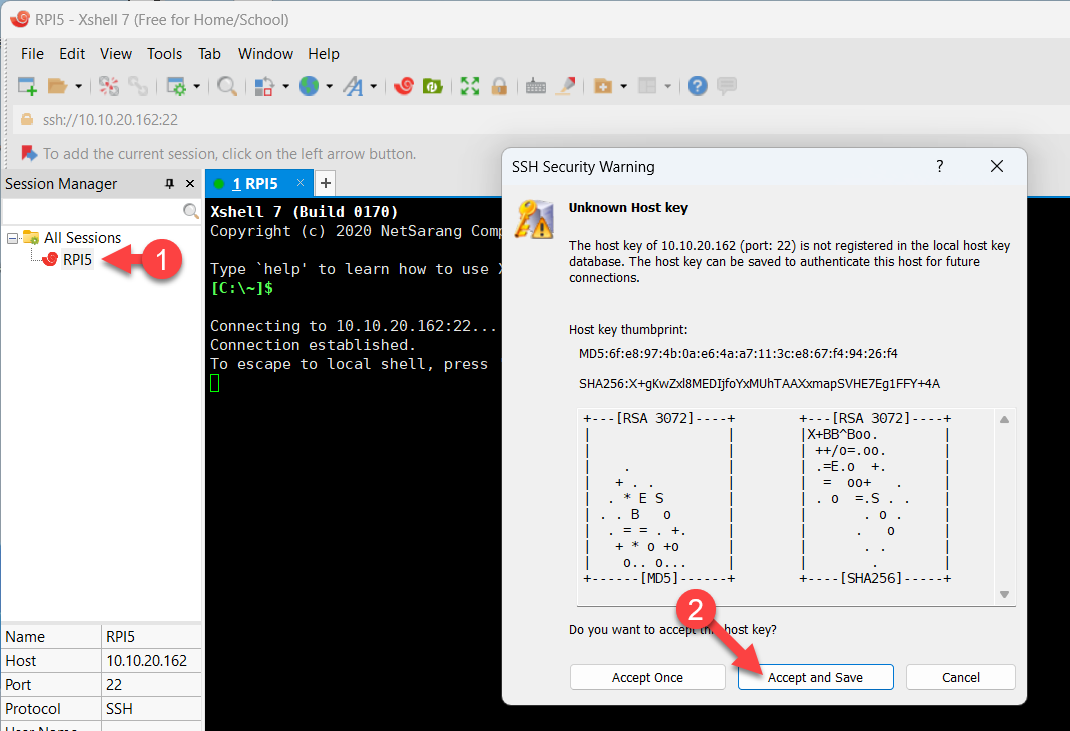The width and height of the screenshot is (1070, 731).
Task: Click the red bookmark flag icon in hint bar
Action: tap(29, 154)
